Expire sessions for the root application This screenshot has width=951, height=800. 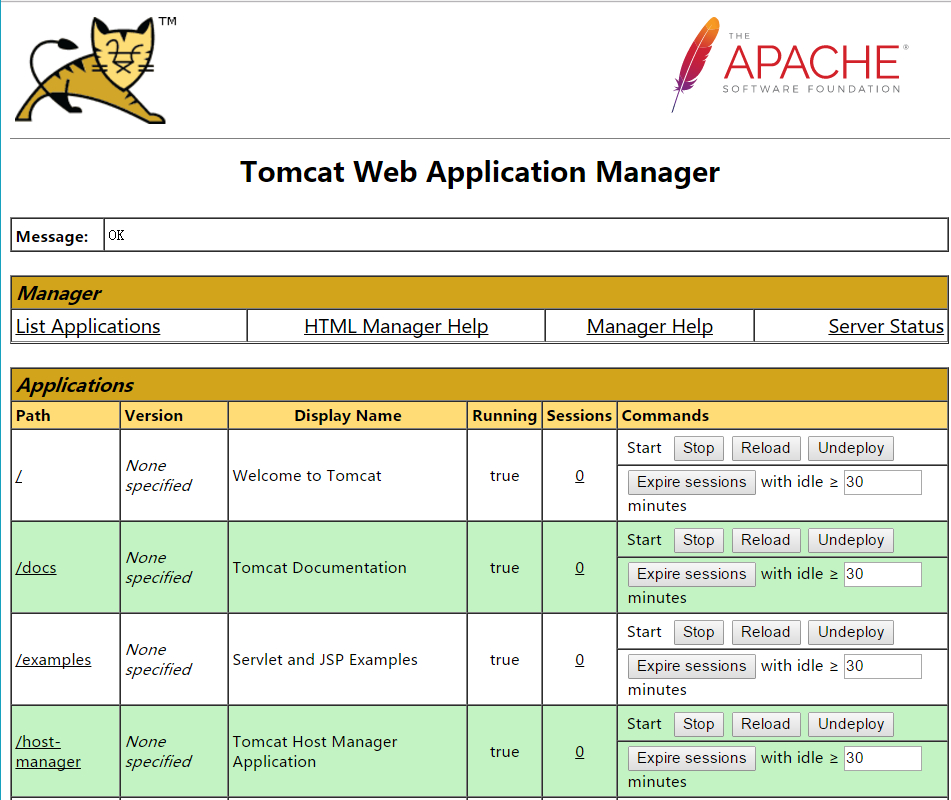(691, 482)
